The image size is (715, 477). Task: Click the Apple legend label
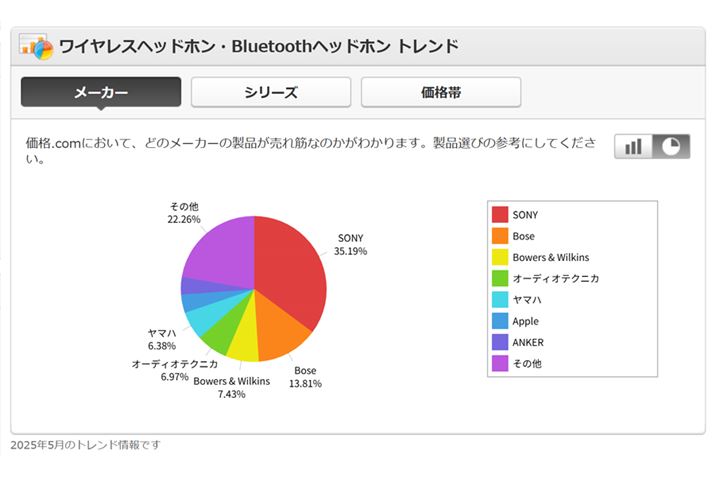click(x=525, y=321)
